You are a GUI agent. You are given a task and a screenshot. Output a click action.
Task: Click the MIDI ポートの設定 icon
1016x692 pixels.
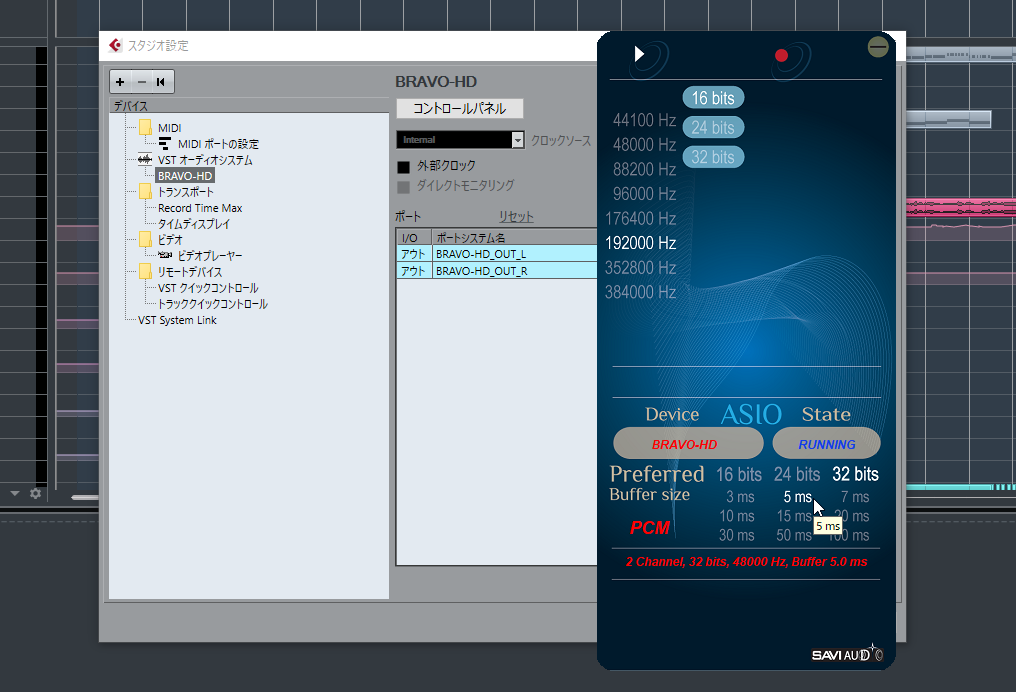(x=165, y=144)
